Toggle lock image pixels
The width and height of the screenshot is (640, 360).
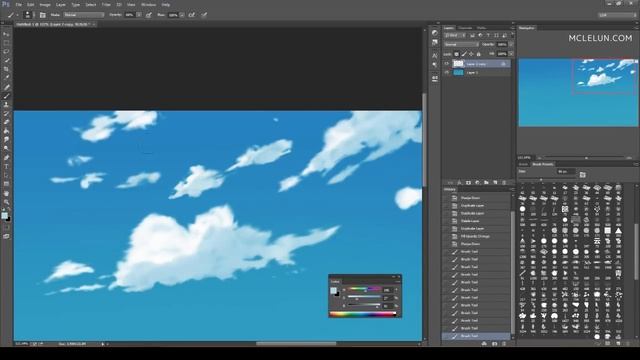click(x=464, y=54)
